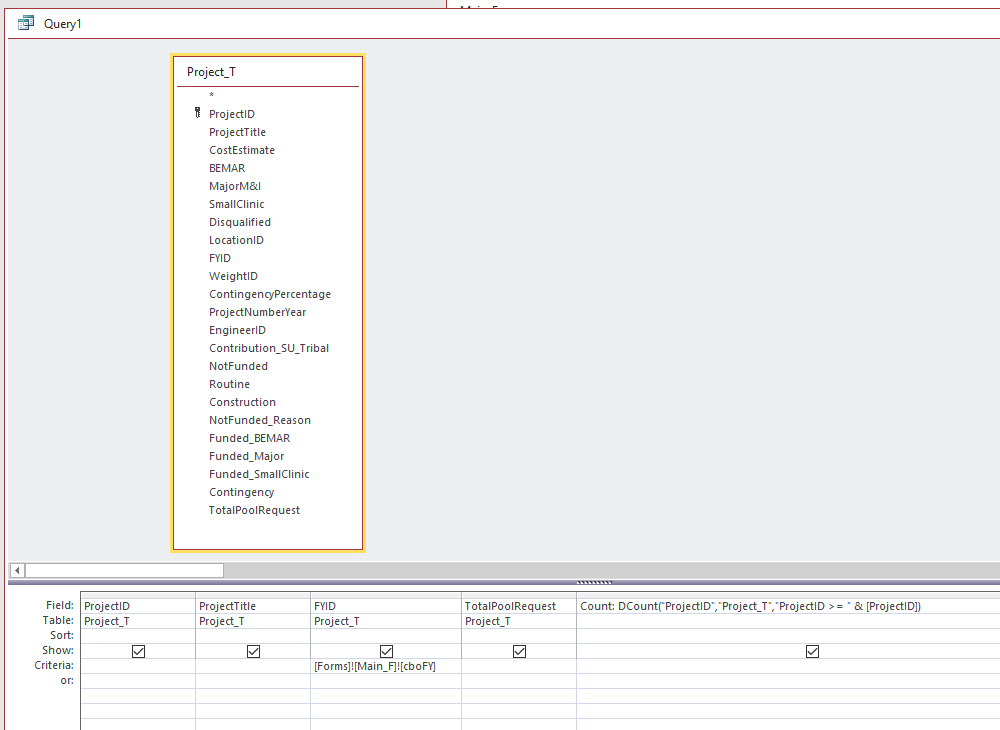Select the BEMAR field

227,168
